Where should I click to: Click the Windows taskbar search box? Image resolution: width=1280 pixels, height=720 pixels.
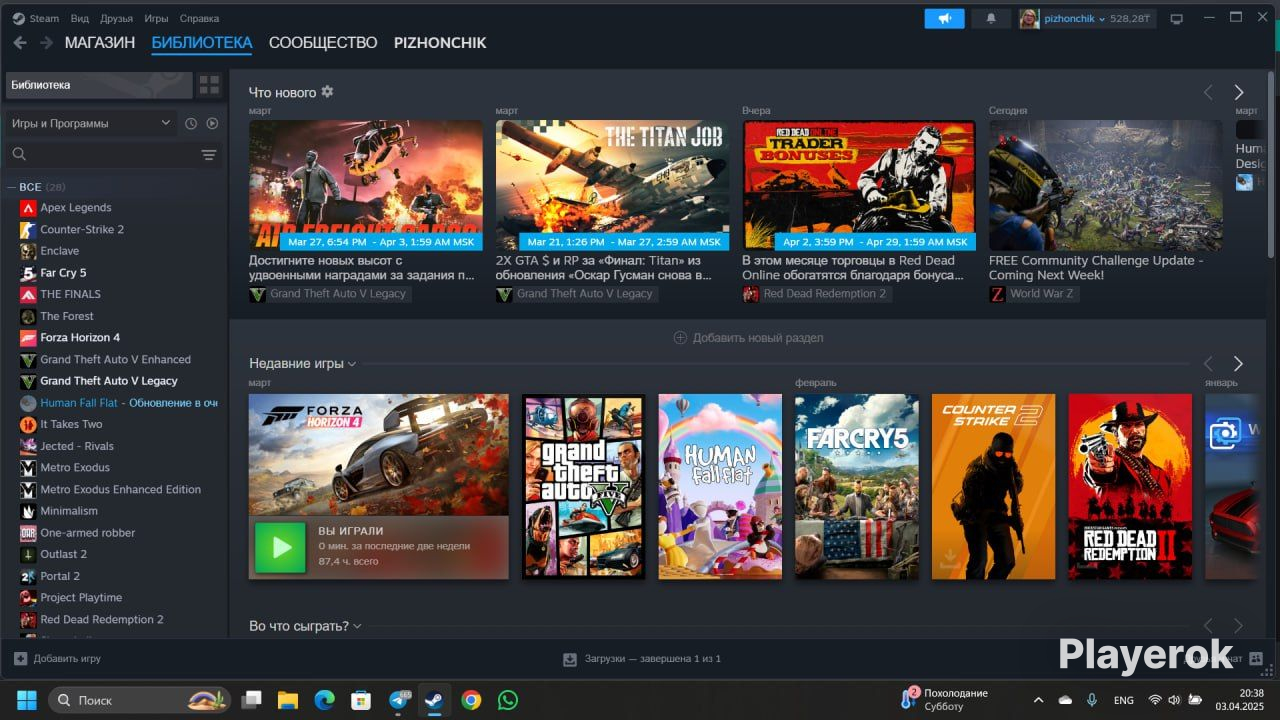pyautogui.click(x=139, y=700)
